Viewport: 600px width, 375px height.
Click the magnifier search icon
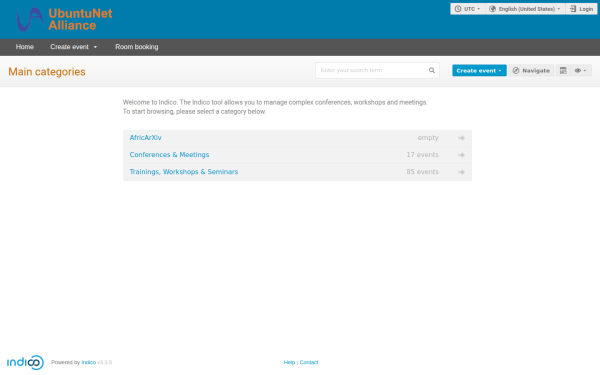click(432, 70)
